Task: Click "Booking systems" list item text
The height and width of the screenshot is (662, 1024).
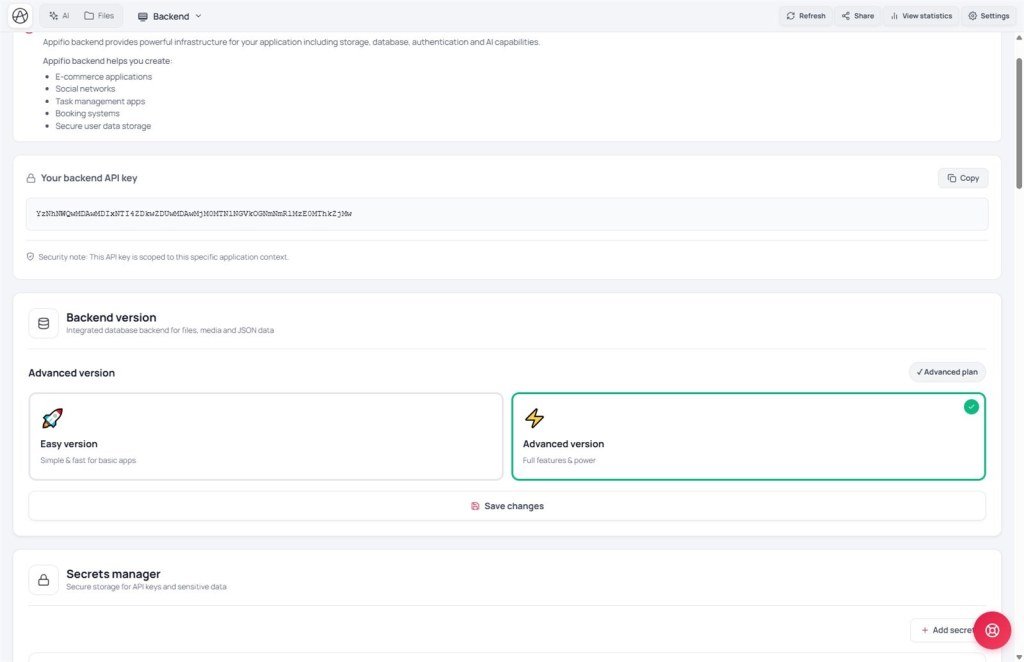Action: tap(88, 114)
